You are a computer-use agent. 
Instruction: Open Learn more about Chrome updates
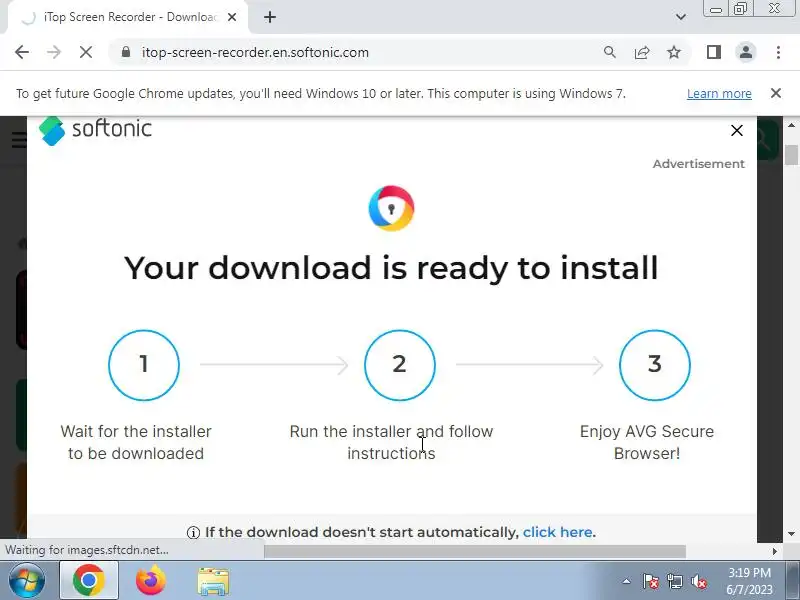[x=719, y=94]
